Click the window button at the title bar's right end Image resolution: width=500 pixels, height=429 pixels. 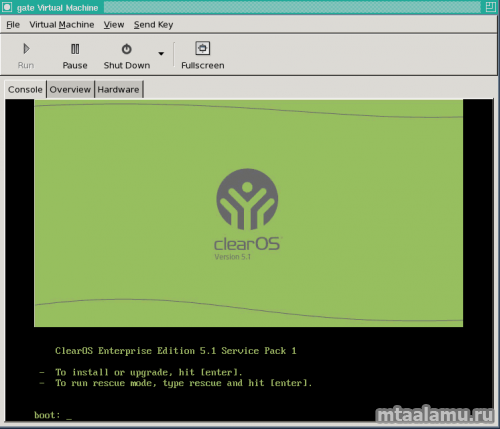click(490, 7)
